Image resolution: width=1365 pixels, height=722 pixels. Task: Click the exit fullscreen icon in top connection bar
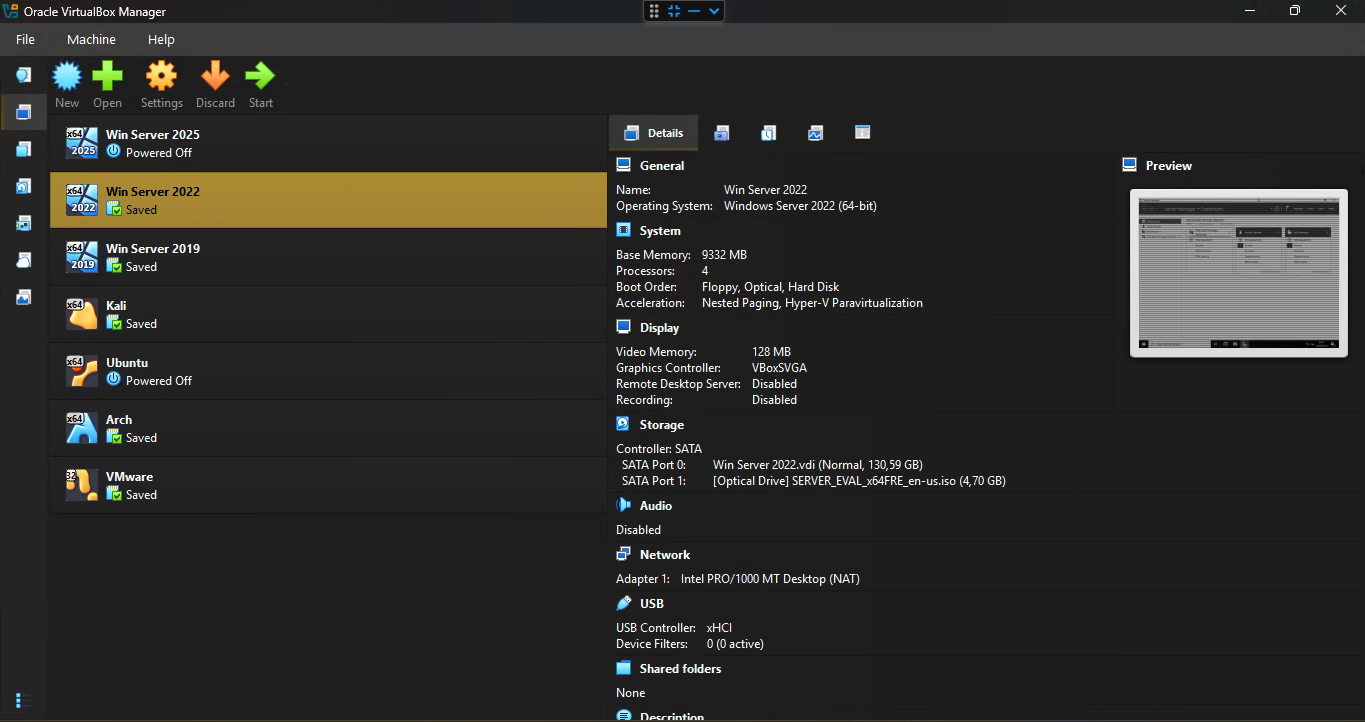(674, 11)
